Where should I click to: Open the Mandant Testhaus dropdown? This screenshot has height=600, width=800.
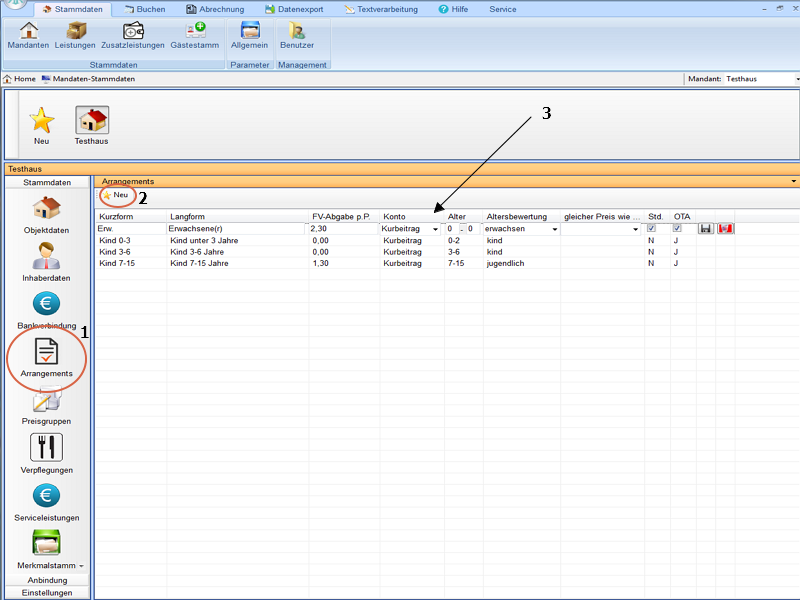pyautogui.click(x=796, y=78)
